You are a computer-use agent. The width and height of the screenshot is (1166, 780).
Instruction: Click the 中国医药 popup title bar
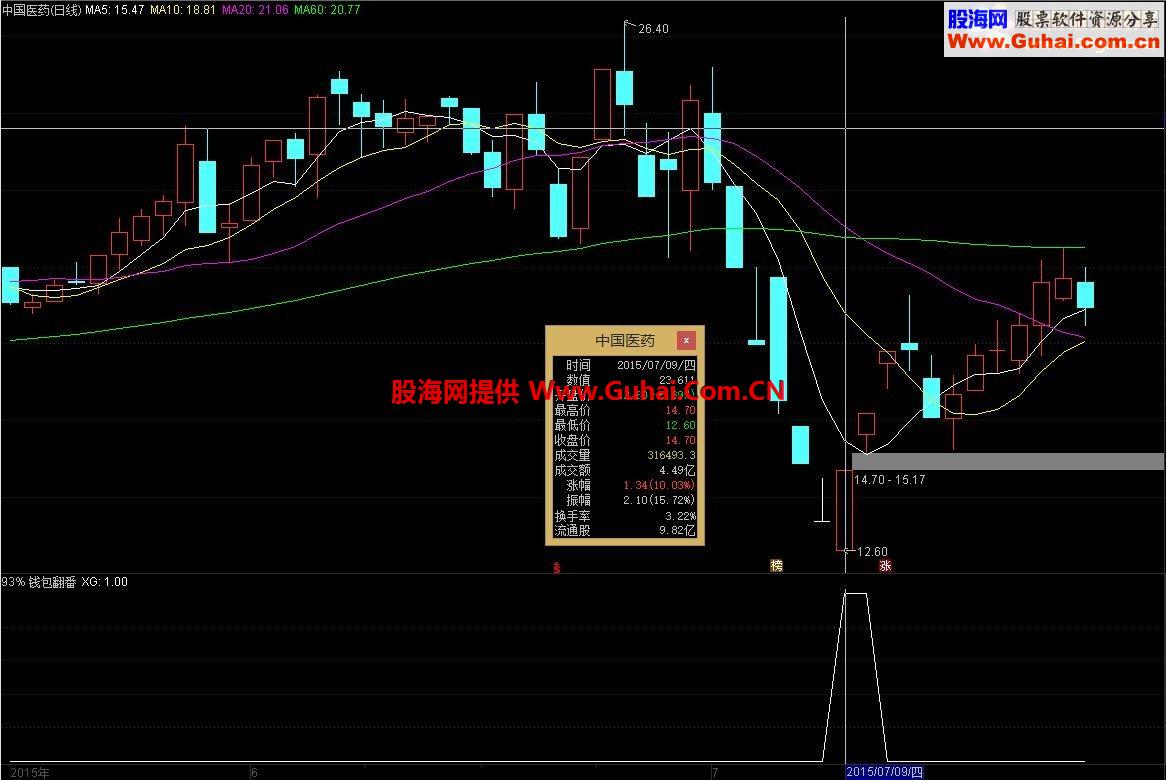(x=625, y=340)
